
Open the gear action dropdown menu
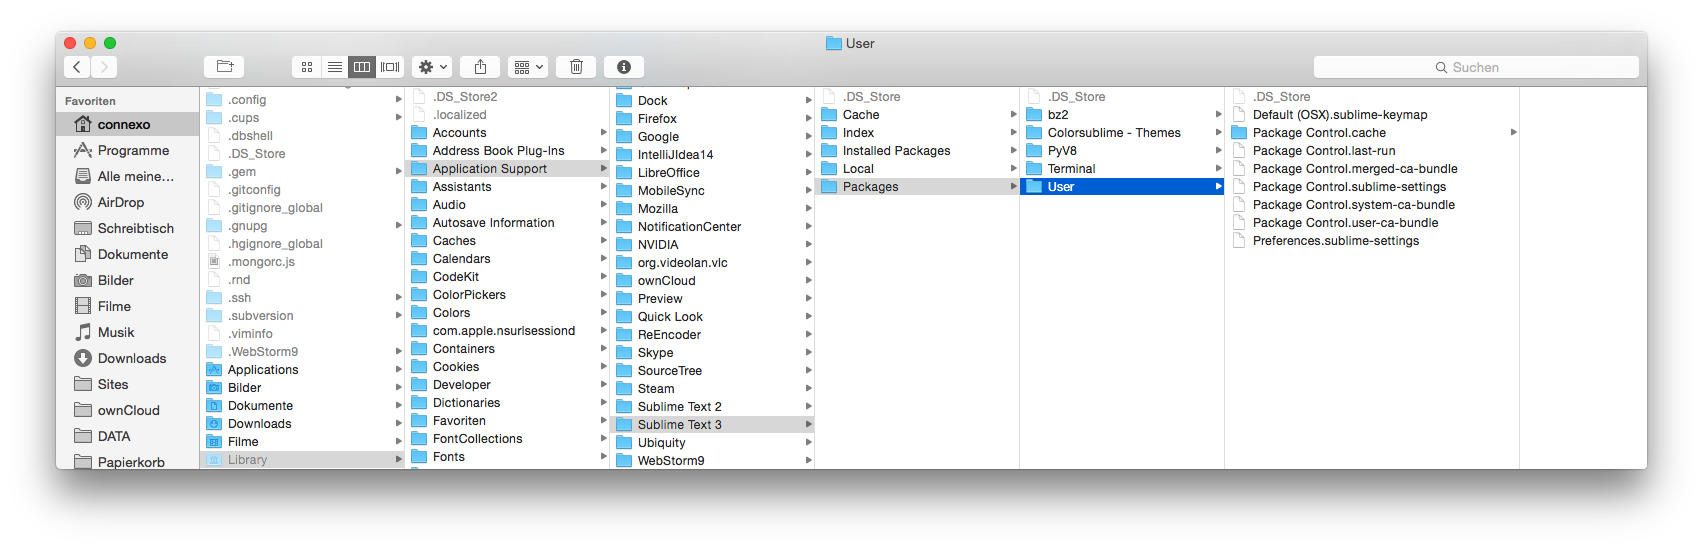432,67
